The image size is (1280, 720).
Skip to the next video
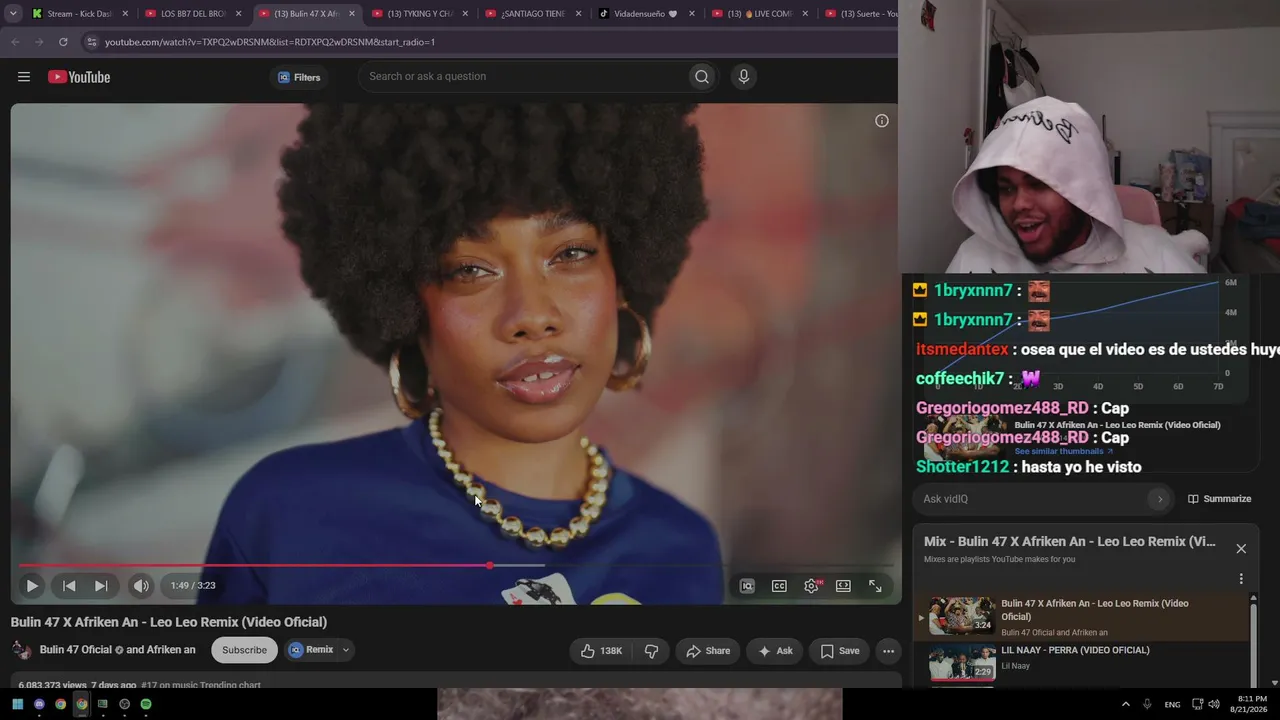tap(101, 586)
